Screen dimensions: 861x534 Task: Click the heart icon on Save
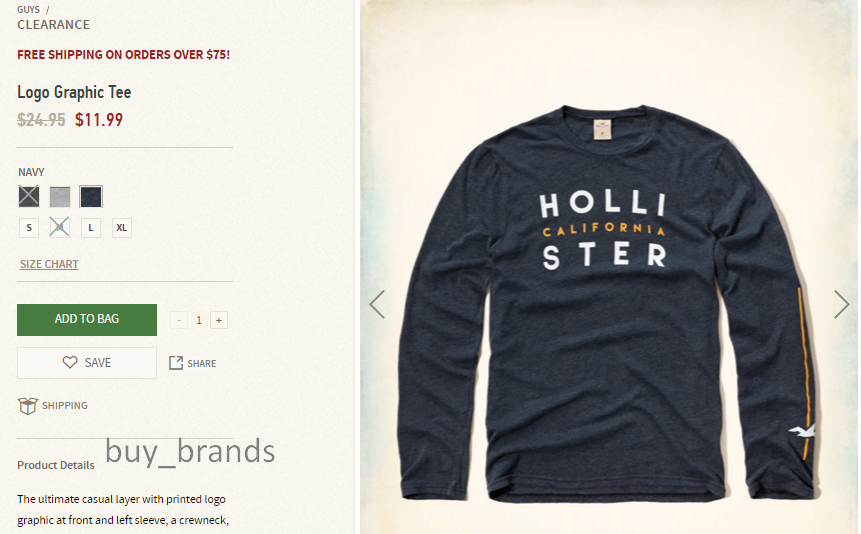[x=70, y=363]
